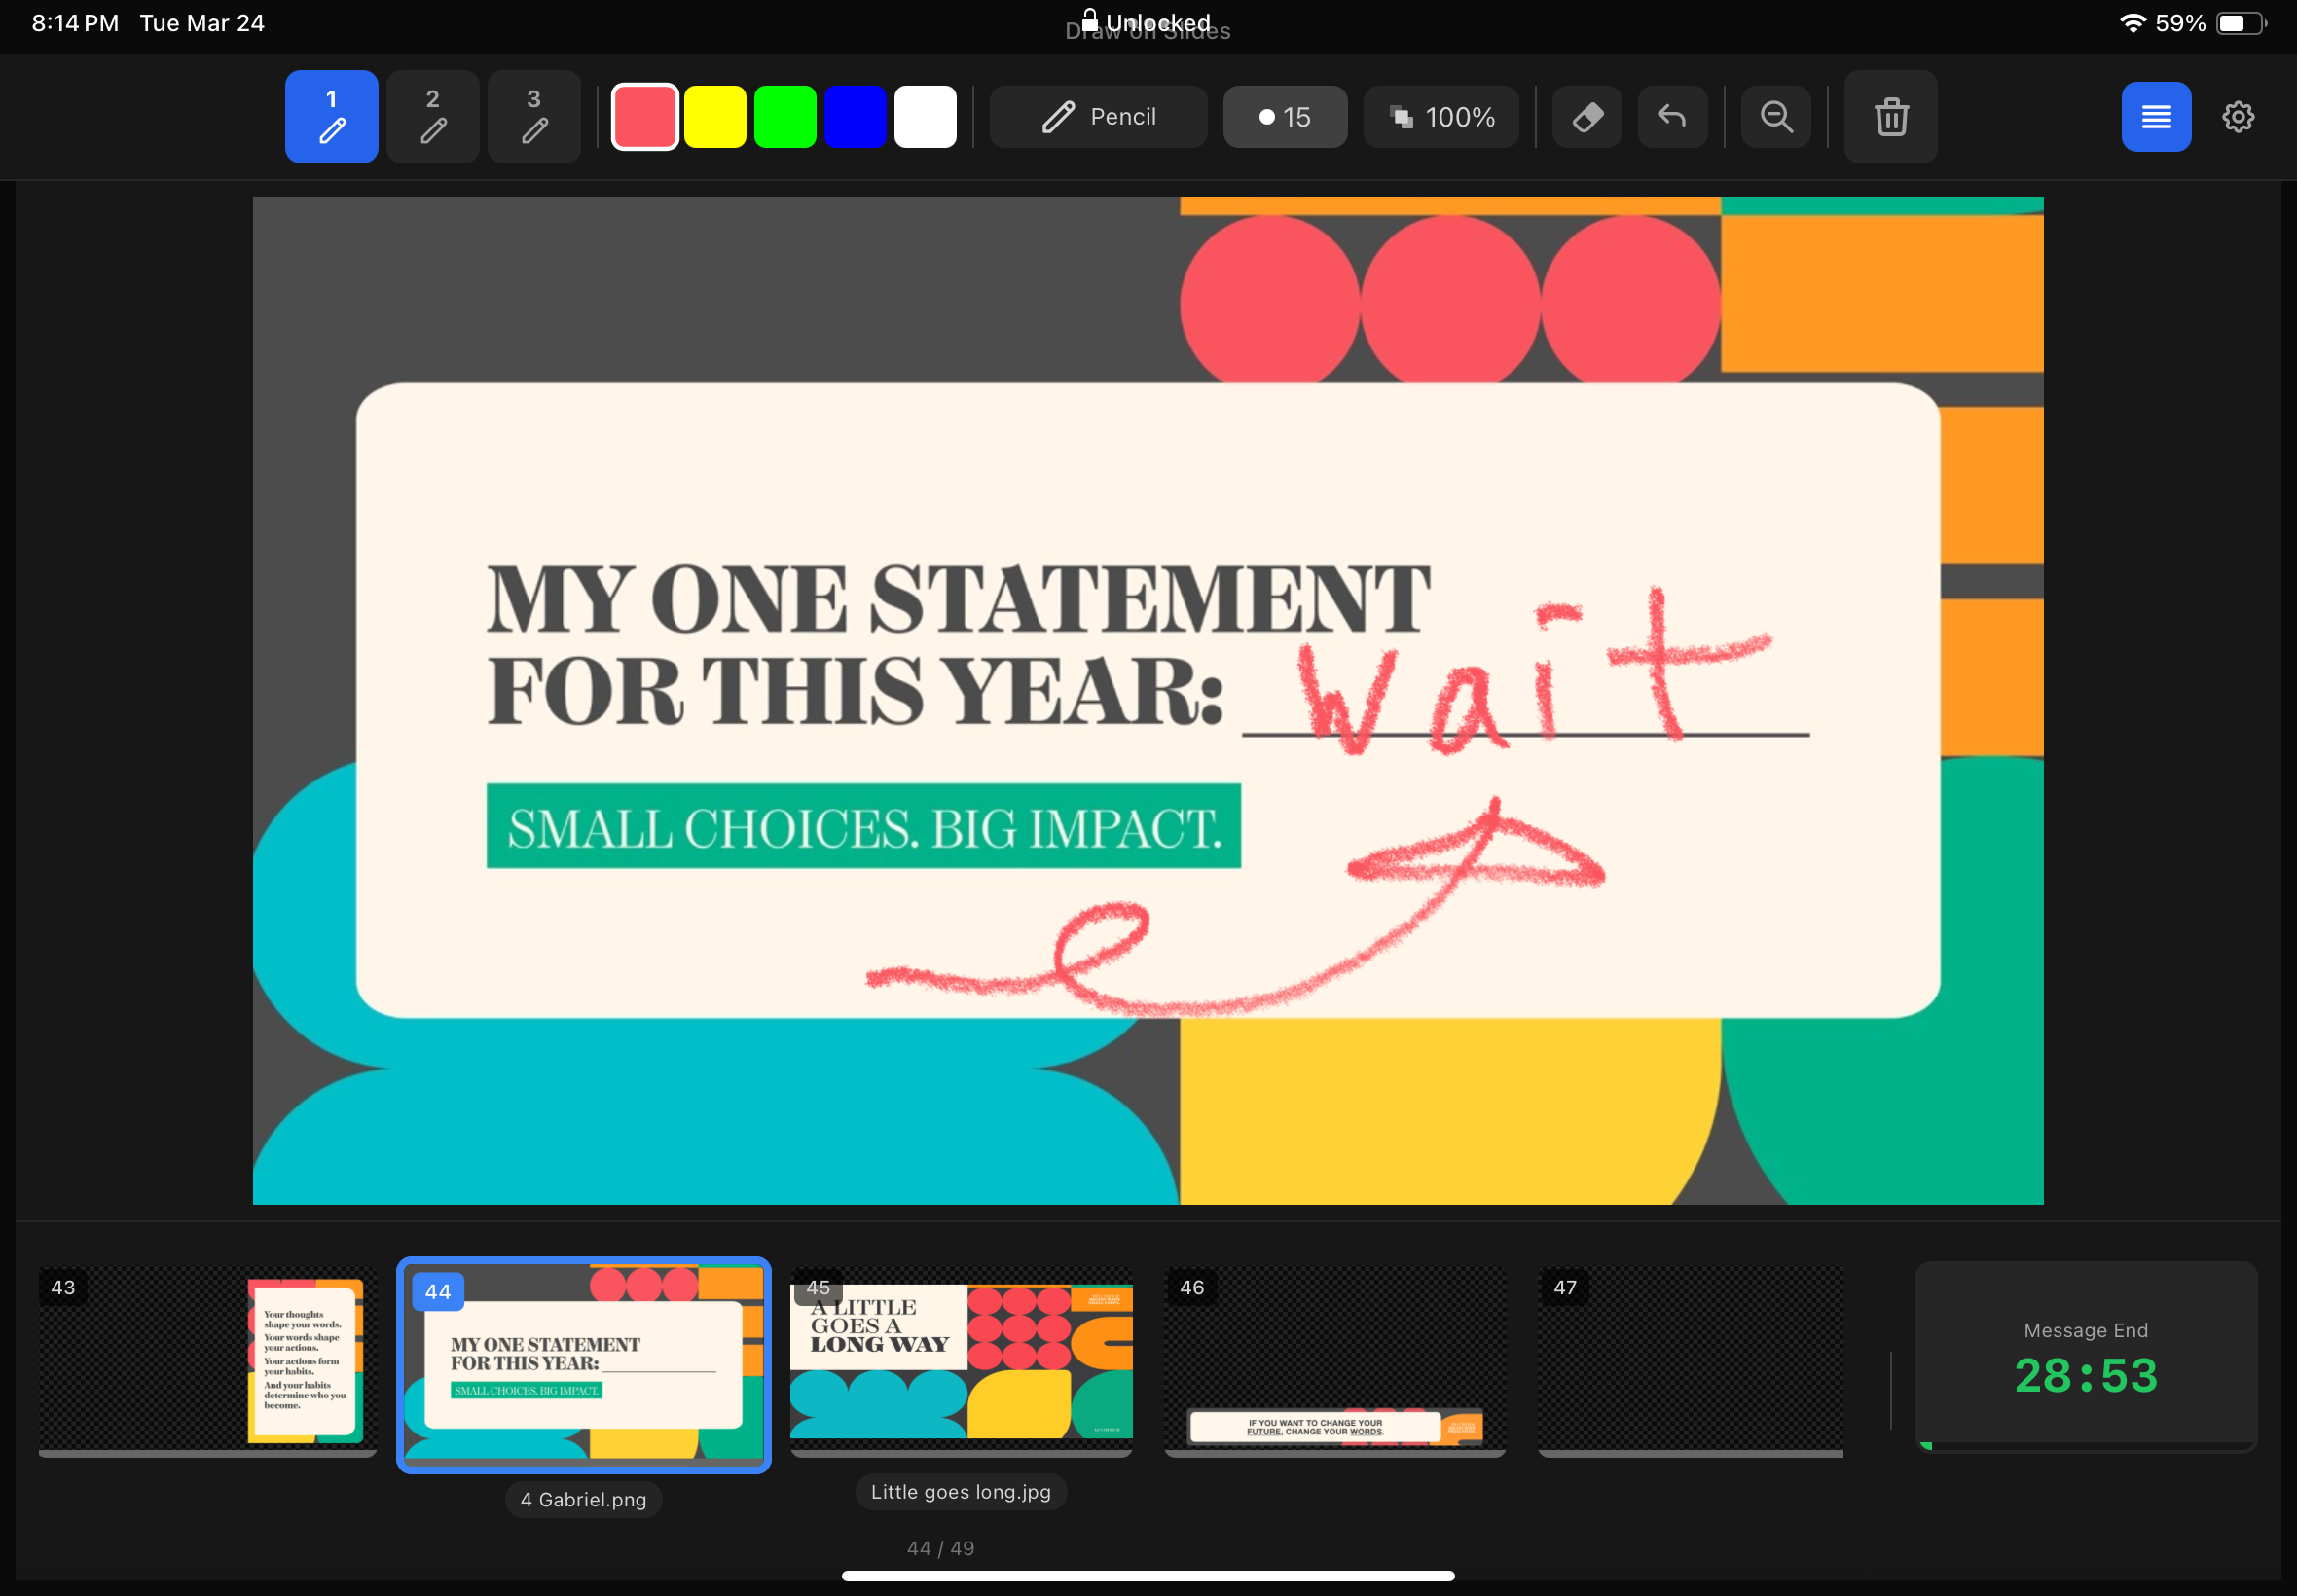Select pencil preset 2 in the toolbar
This screenshot has height=1596, width=2297.
(432, 116)
